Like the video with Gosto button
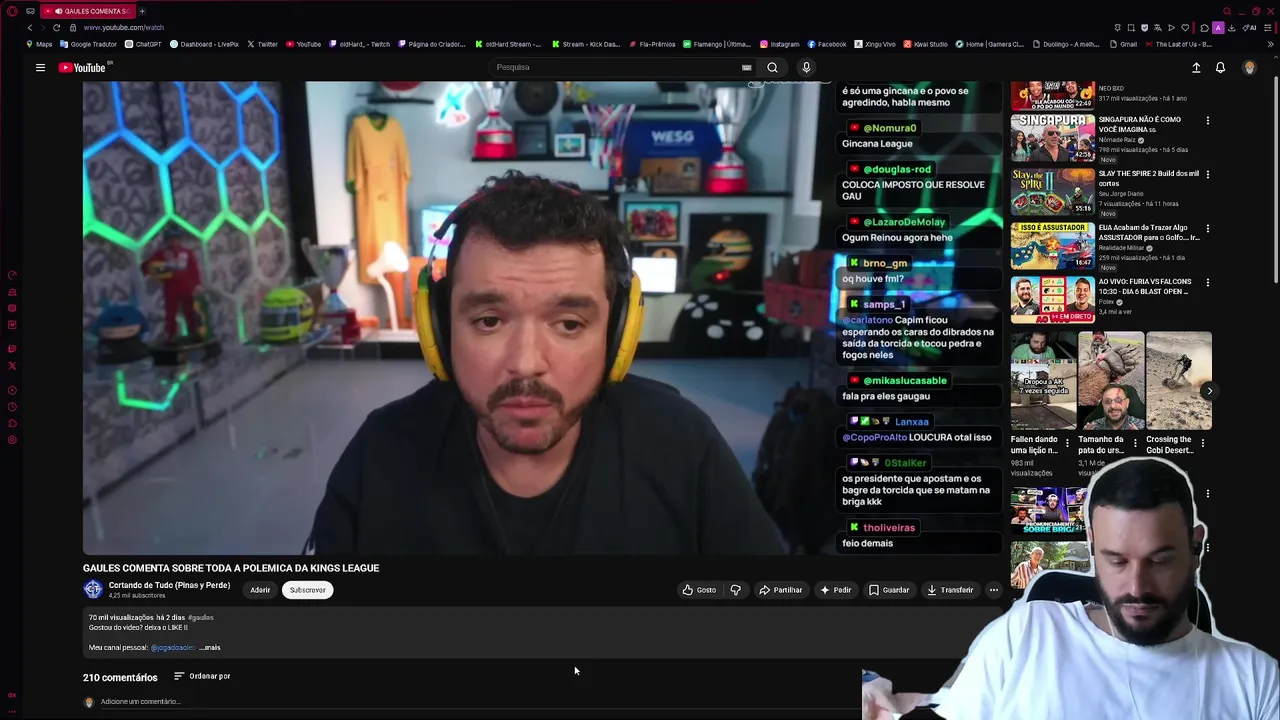 (699, 590)
